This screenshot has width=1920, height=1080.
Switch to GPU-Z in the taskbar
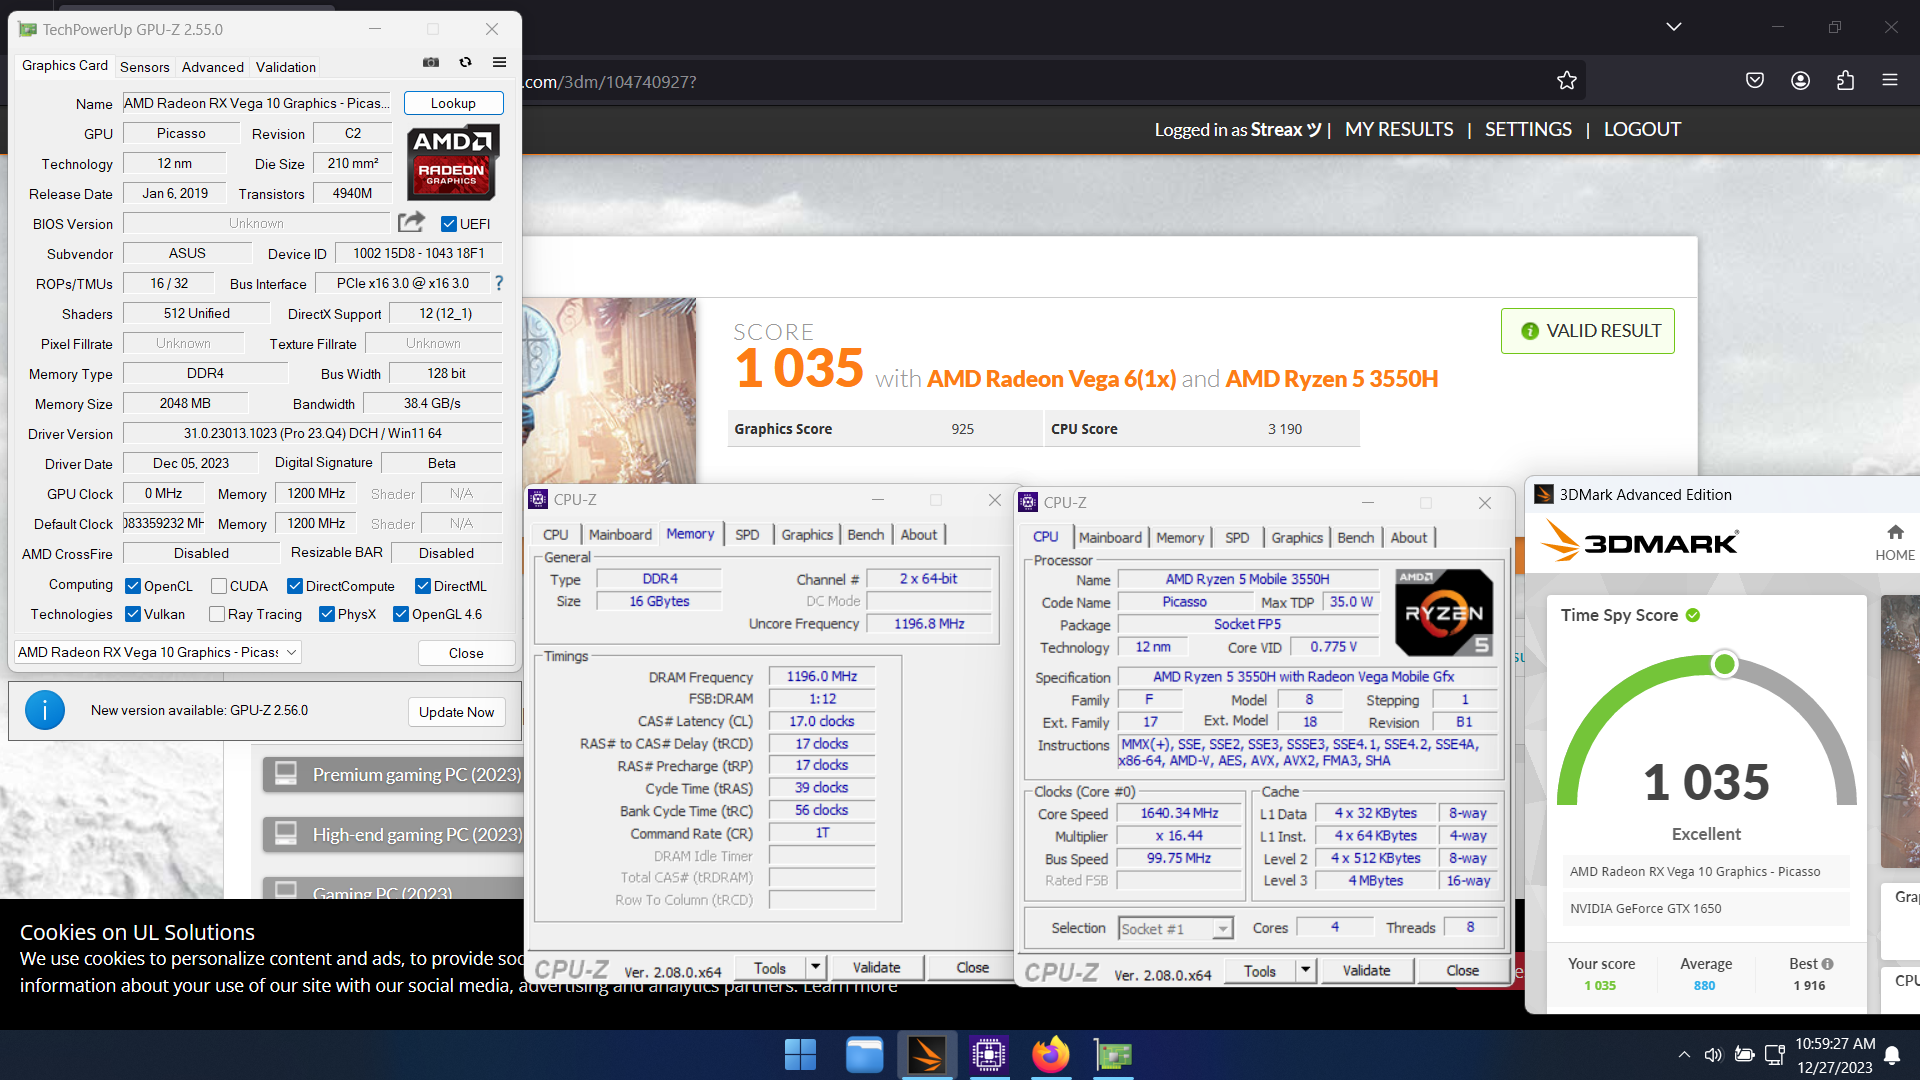1113,1055
